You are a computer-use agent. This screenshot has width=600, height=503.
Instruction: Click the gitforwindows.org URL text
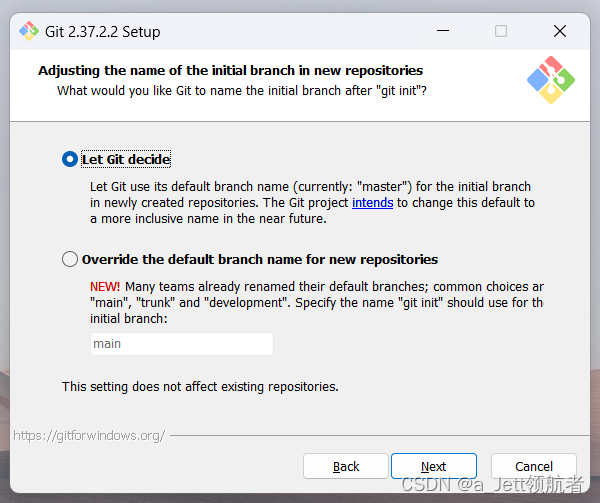(x=89, y=435)
